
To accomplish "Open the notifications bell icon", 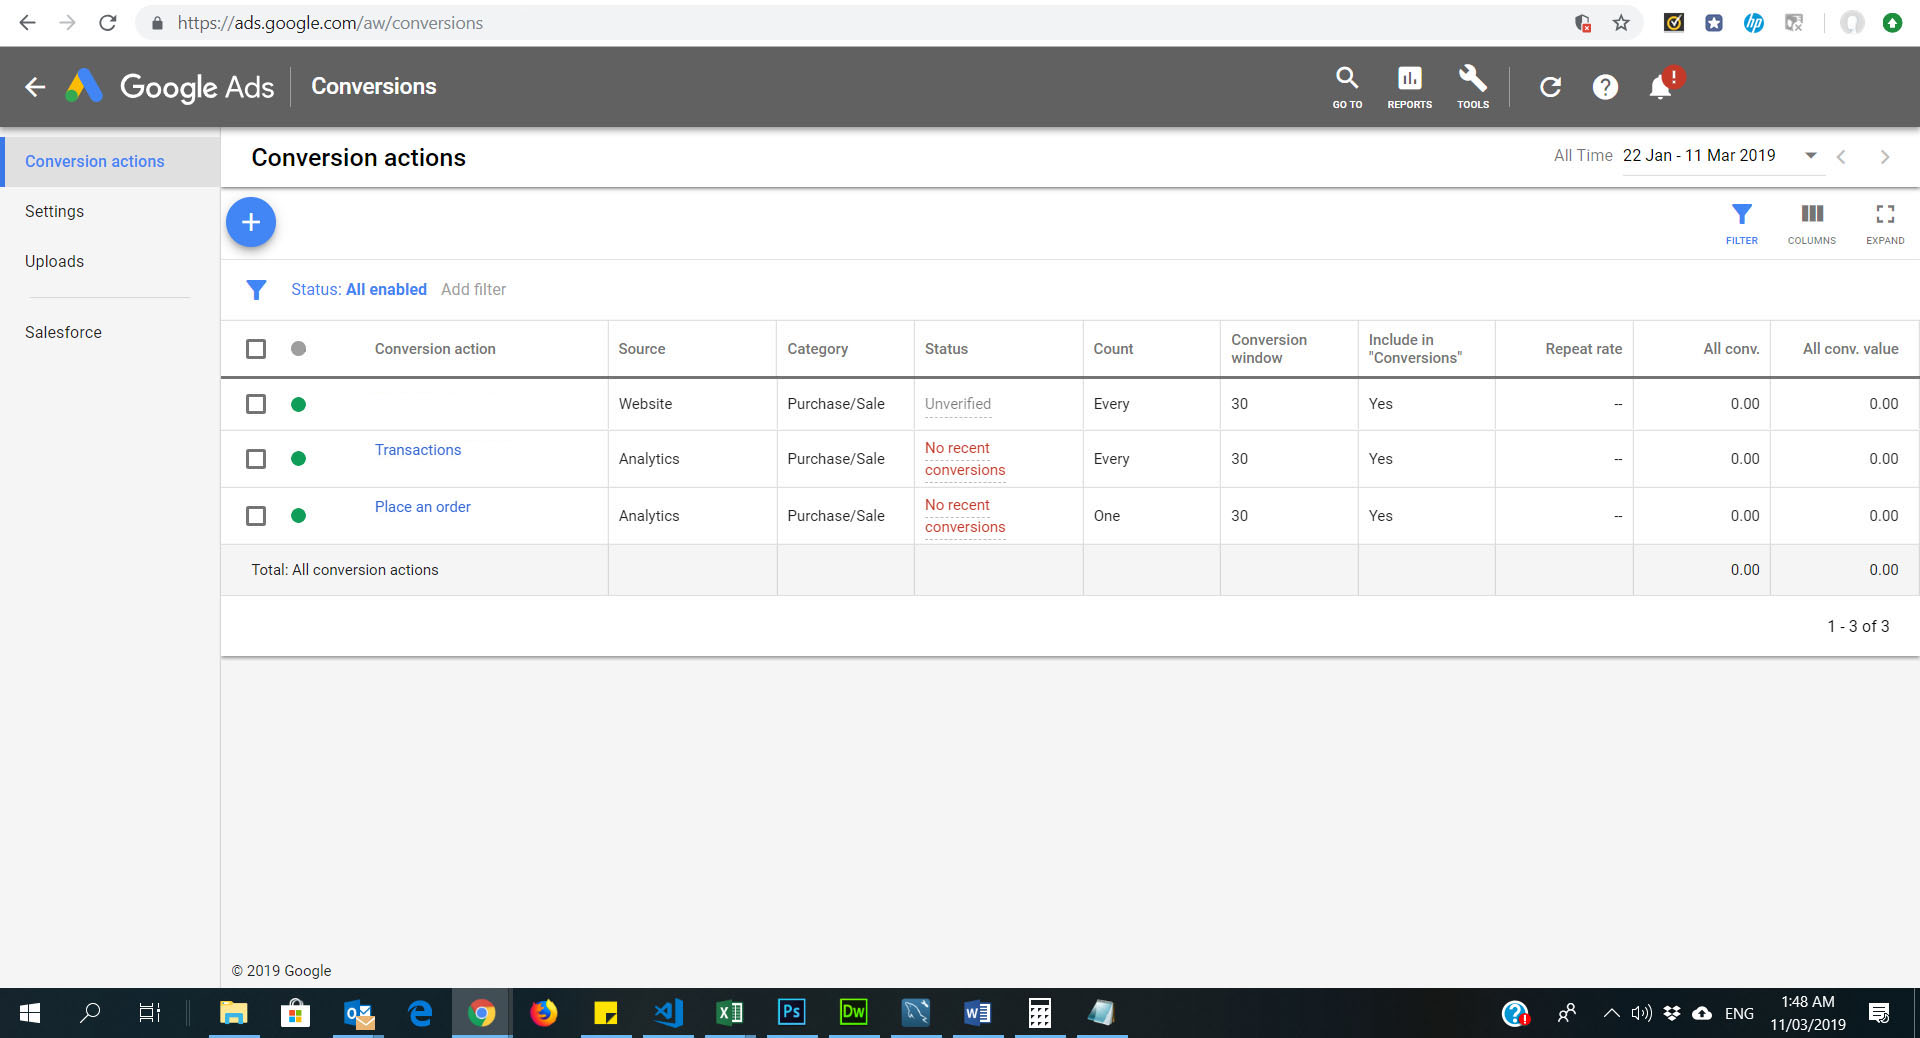I will pyautogui.click(x=1660, y=87).
